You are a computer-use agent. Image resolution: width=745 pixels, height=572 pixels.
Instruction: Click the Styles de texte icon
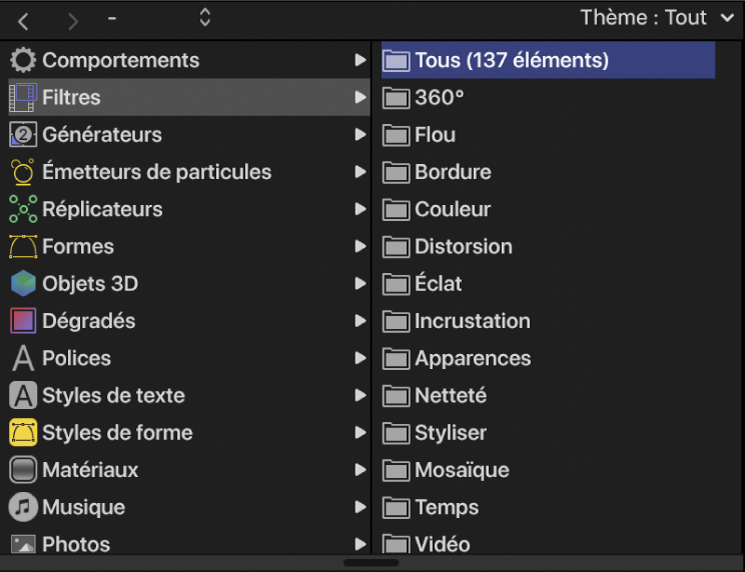click(23, 395)
